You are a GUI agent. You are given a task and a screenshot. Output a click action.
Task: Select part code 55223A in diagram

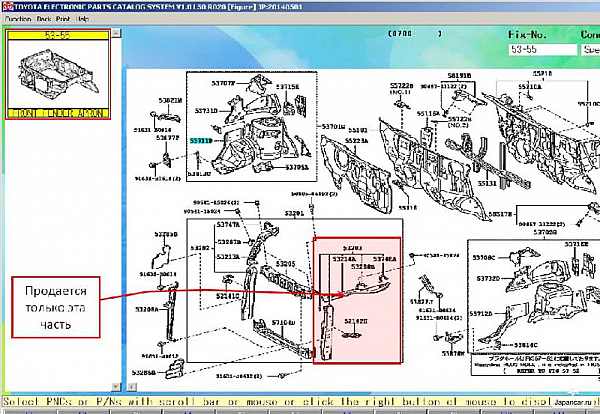tap(357, 141)
